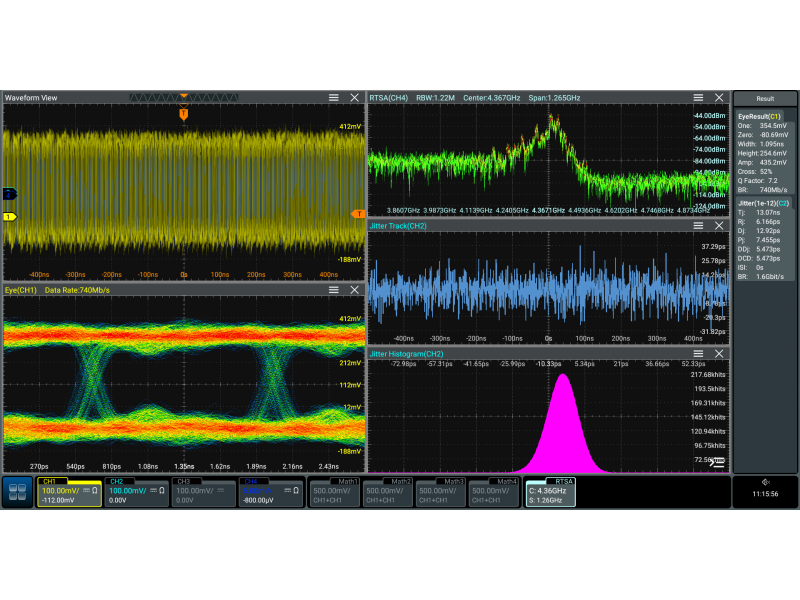This screenshot has width=800, height=600.
Task: Toggle the CH1 channel box
Action: [69, 492]
